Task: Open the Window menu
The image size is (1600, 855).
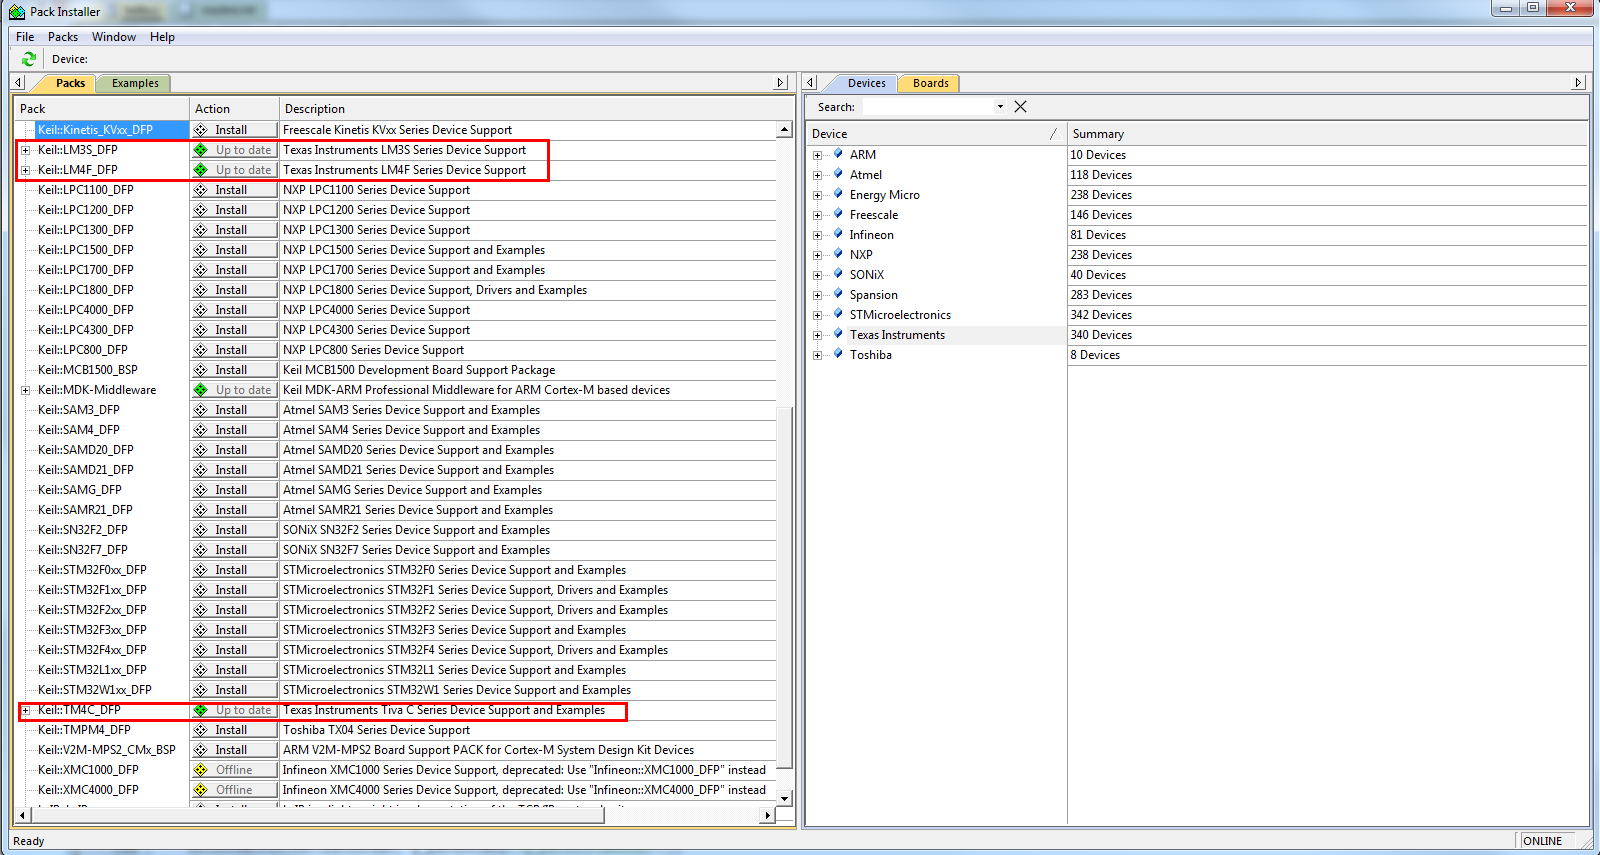Action: 114,37
